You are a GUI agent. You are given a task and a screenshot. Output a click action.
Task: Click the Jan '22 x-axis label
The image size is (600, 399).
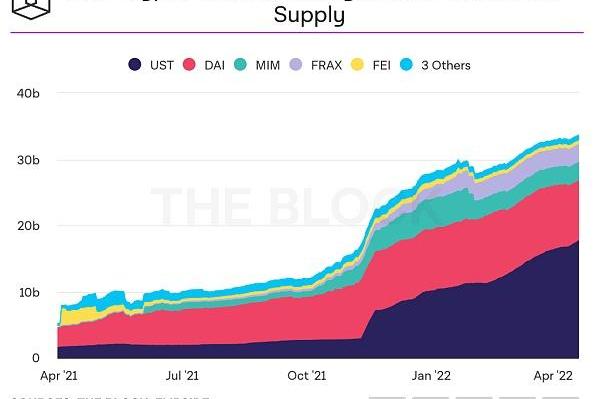click(x=431, y=376)
